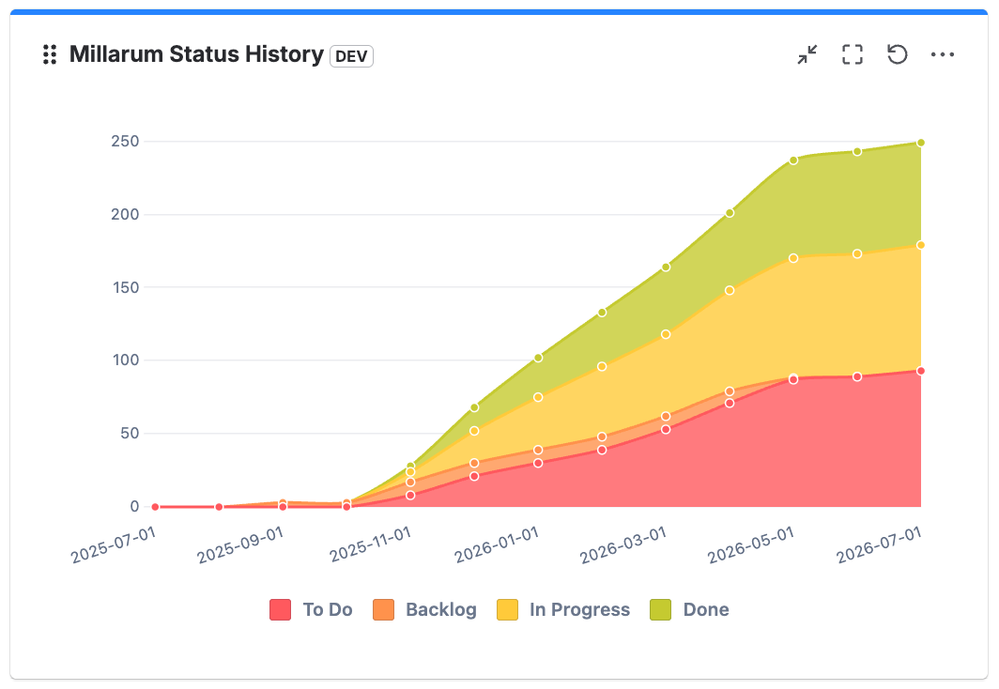
Task: Toggle the Done series in legend
Action: point(689,610)
